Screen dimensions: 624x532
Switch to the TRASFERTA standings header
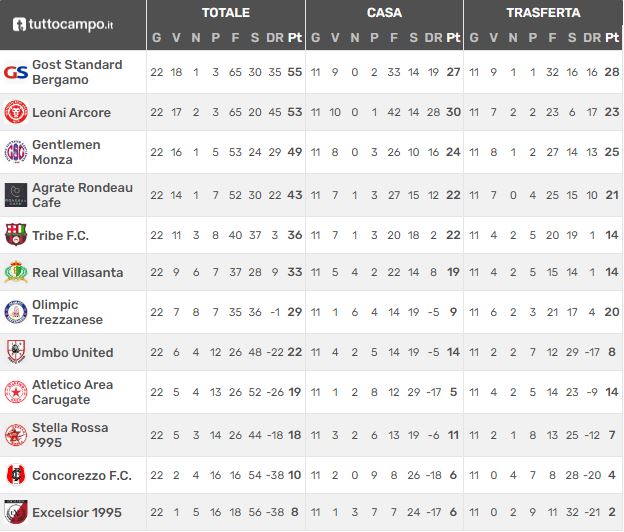pyautogui.click(x=543, y=13)
